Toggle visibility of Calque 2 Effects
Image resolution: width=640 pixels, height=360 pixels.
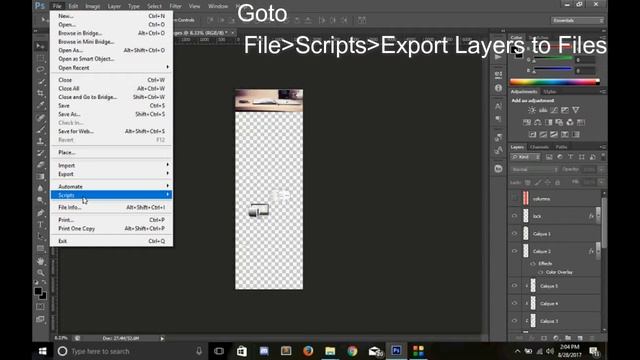(533, 264)
